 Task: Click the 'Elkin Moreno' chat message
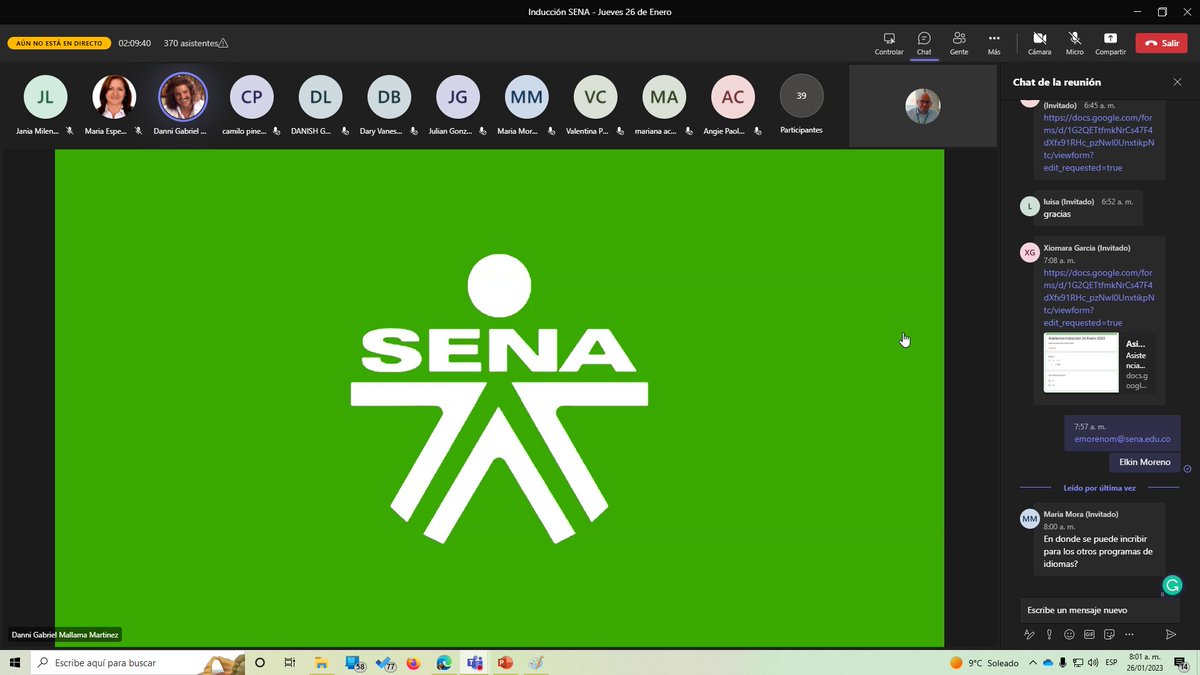point(1144,462)
